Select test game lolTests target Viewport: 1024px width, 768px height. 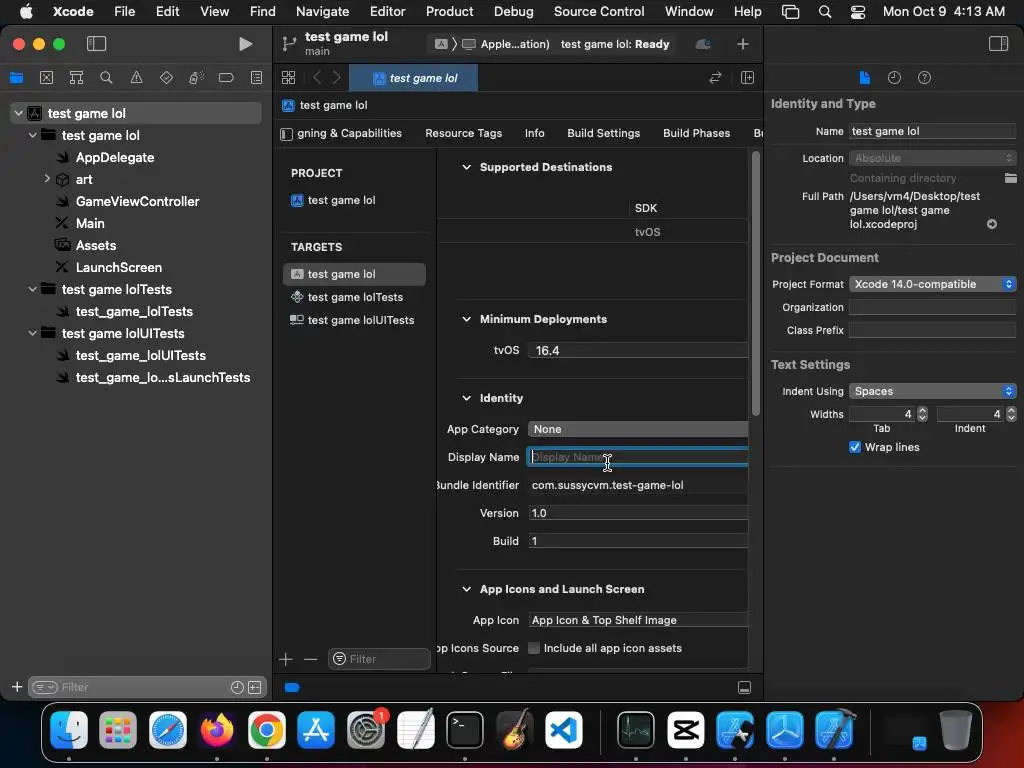pyautogui.click(x=354, y=297)
